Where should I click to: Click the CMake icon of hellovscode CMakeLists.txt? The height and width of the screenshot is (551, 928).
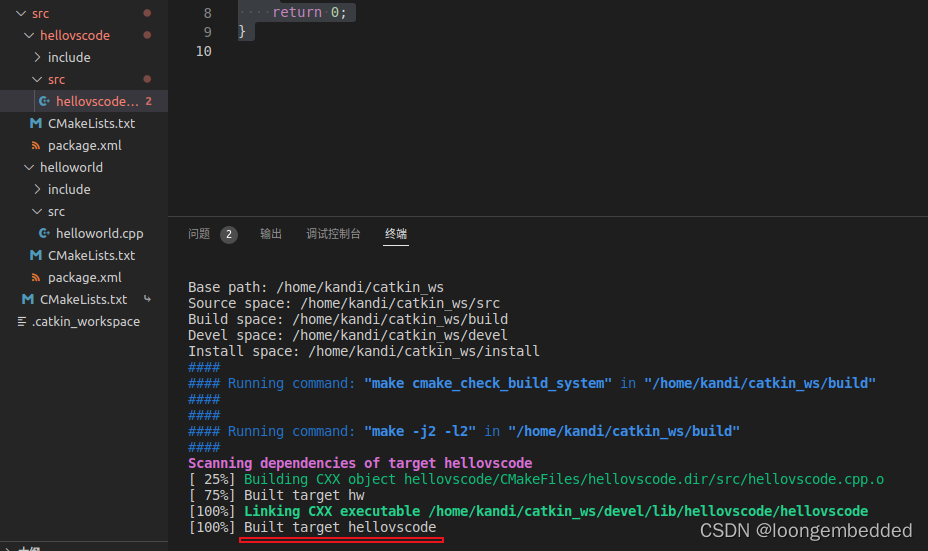coord(36,123)
